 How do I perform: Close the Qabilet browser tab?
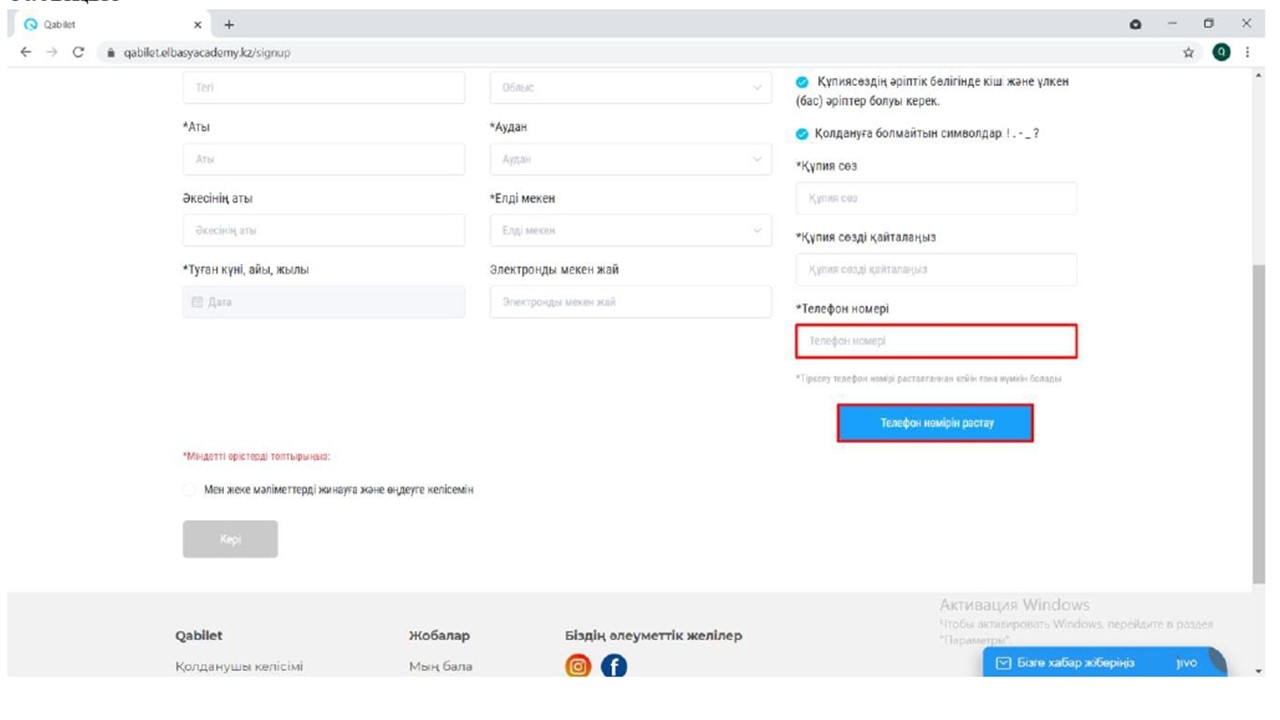coord(197,24)
